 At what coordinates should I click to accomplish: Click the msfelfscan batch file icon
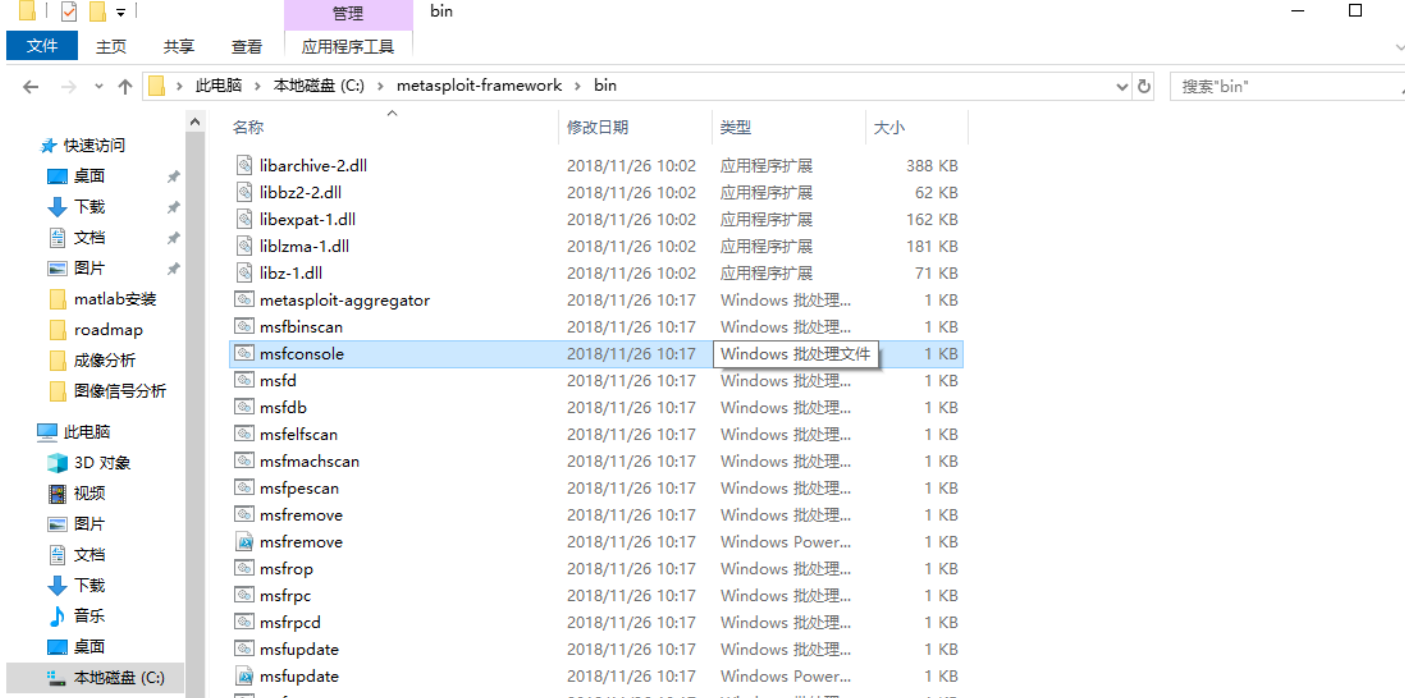pos(244,434)
